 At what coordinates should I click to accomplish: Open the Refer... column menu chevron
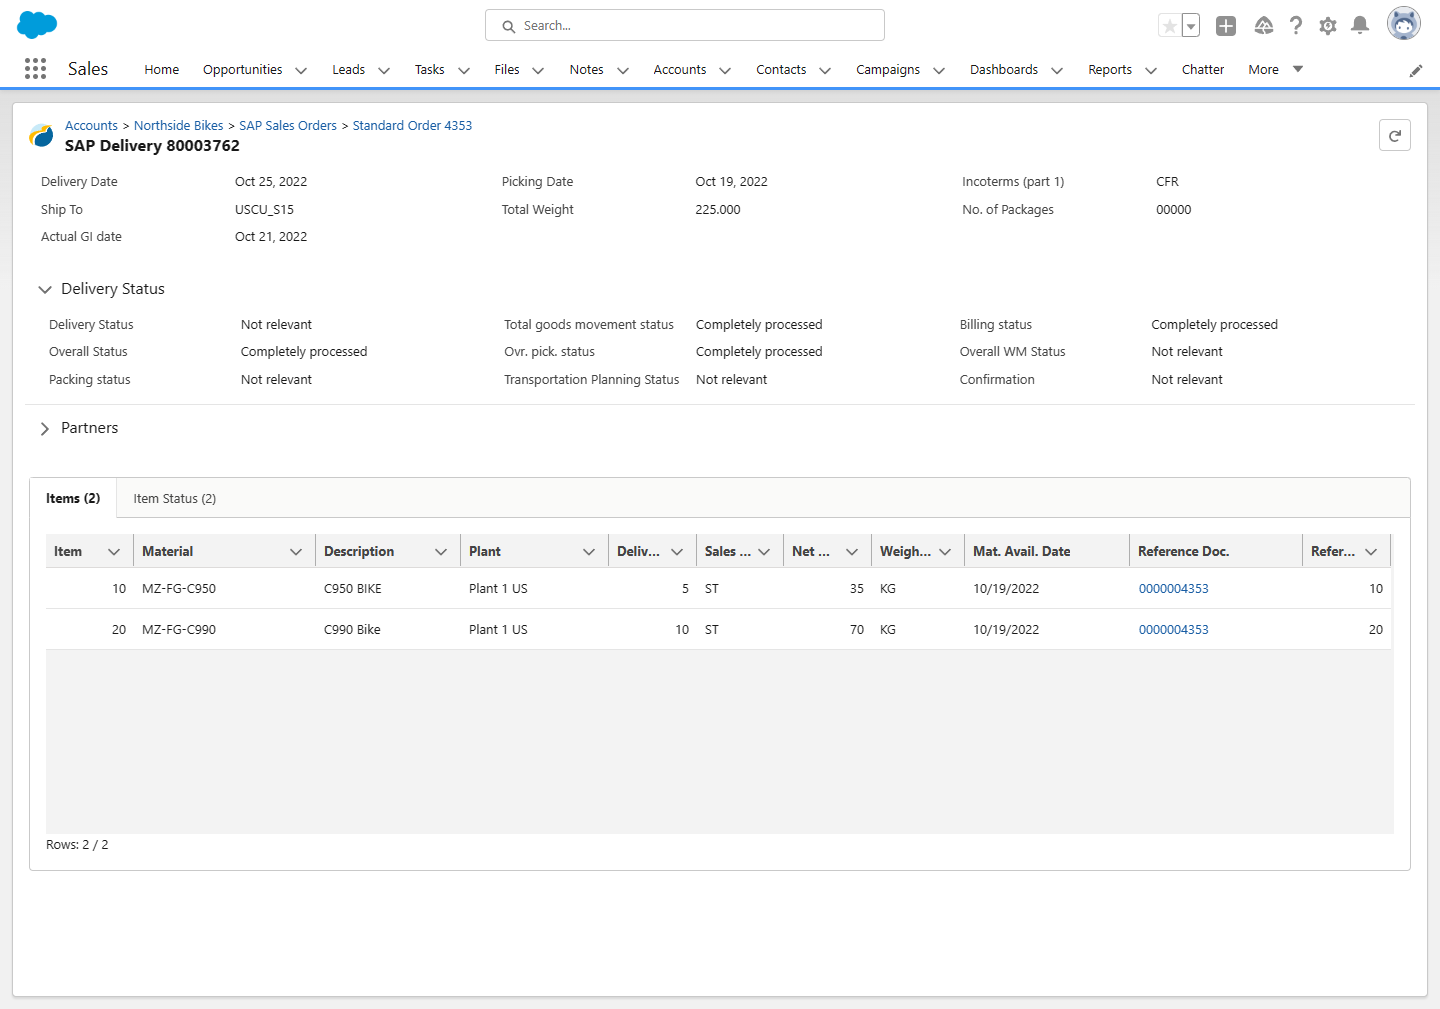[1371, 552]
